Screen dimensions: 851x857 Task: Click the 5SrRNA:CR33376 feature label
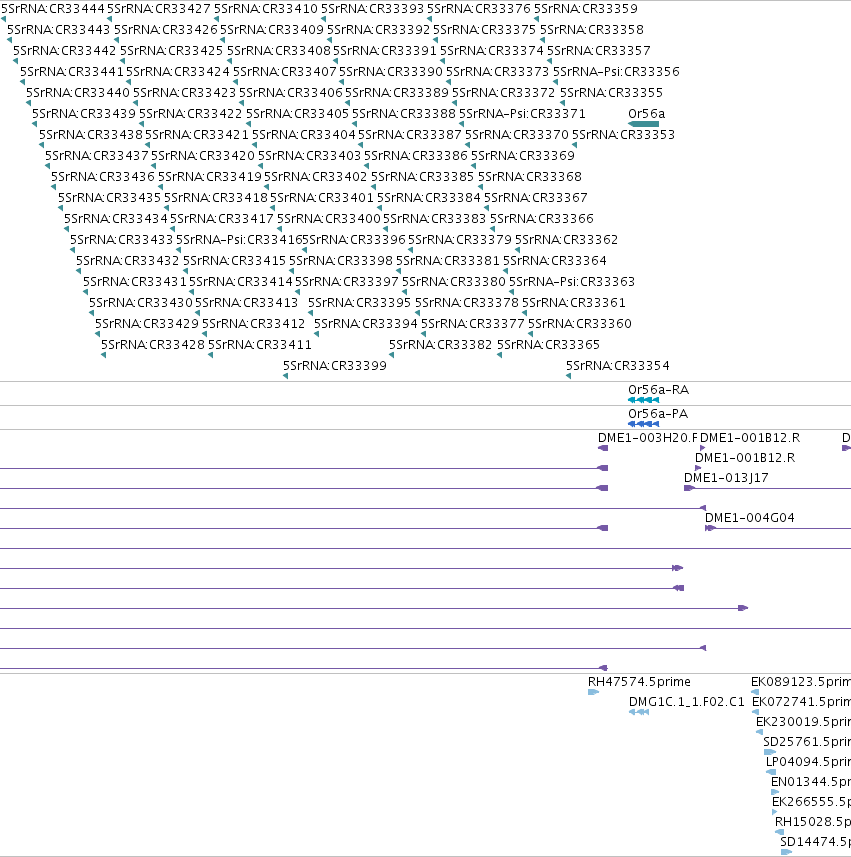click(479, 9)
